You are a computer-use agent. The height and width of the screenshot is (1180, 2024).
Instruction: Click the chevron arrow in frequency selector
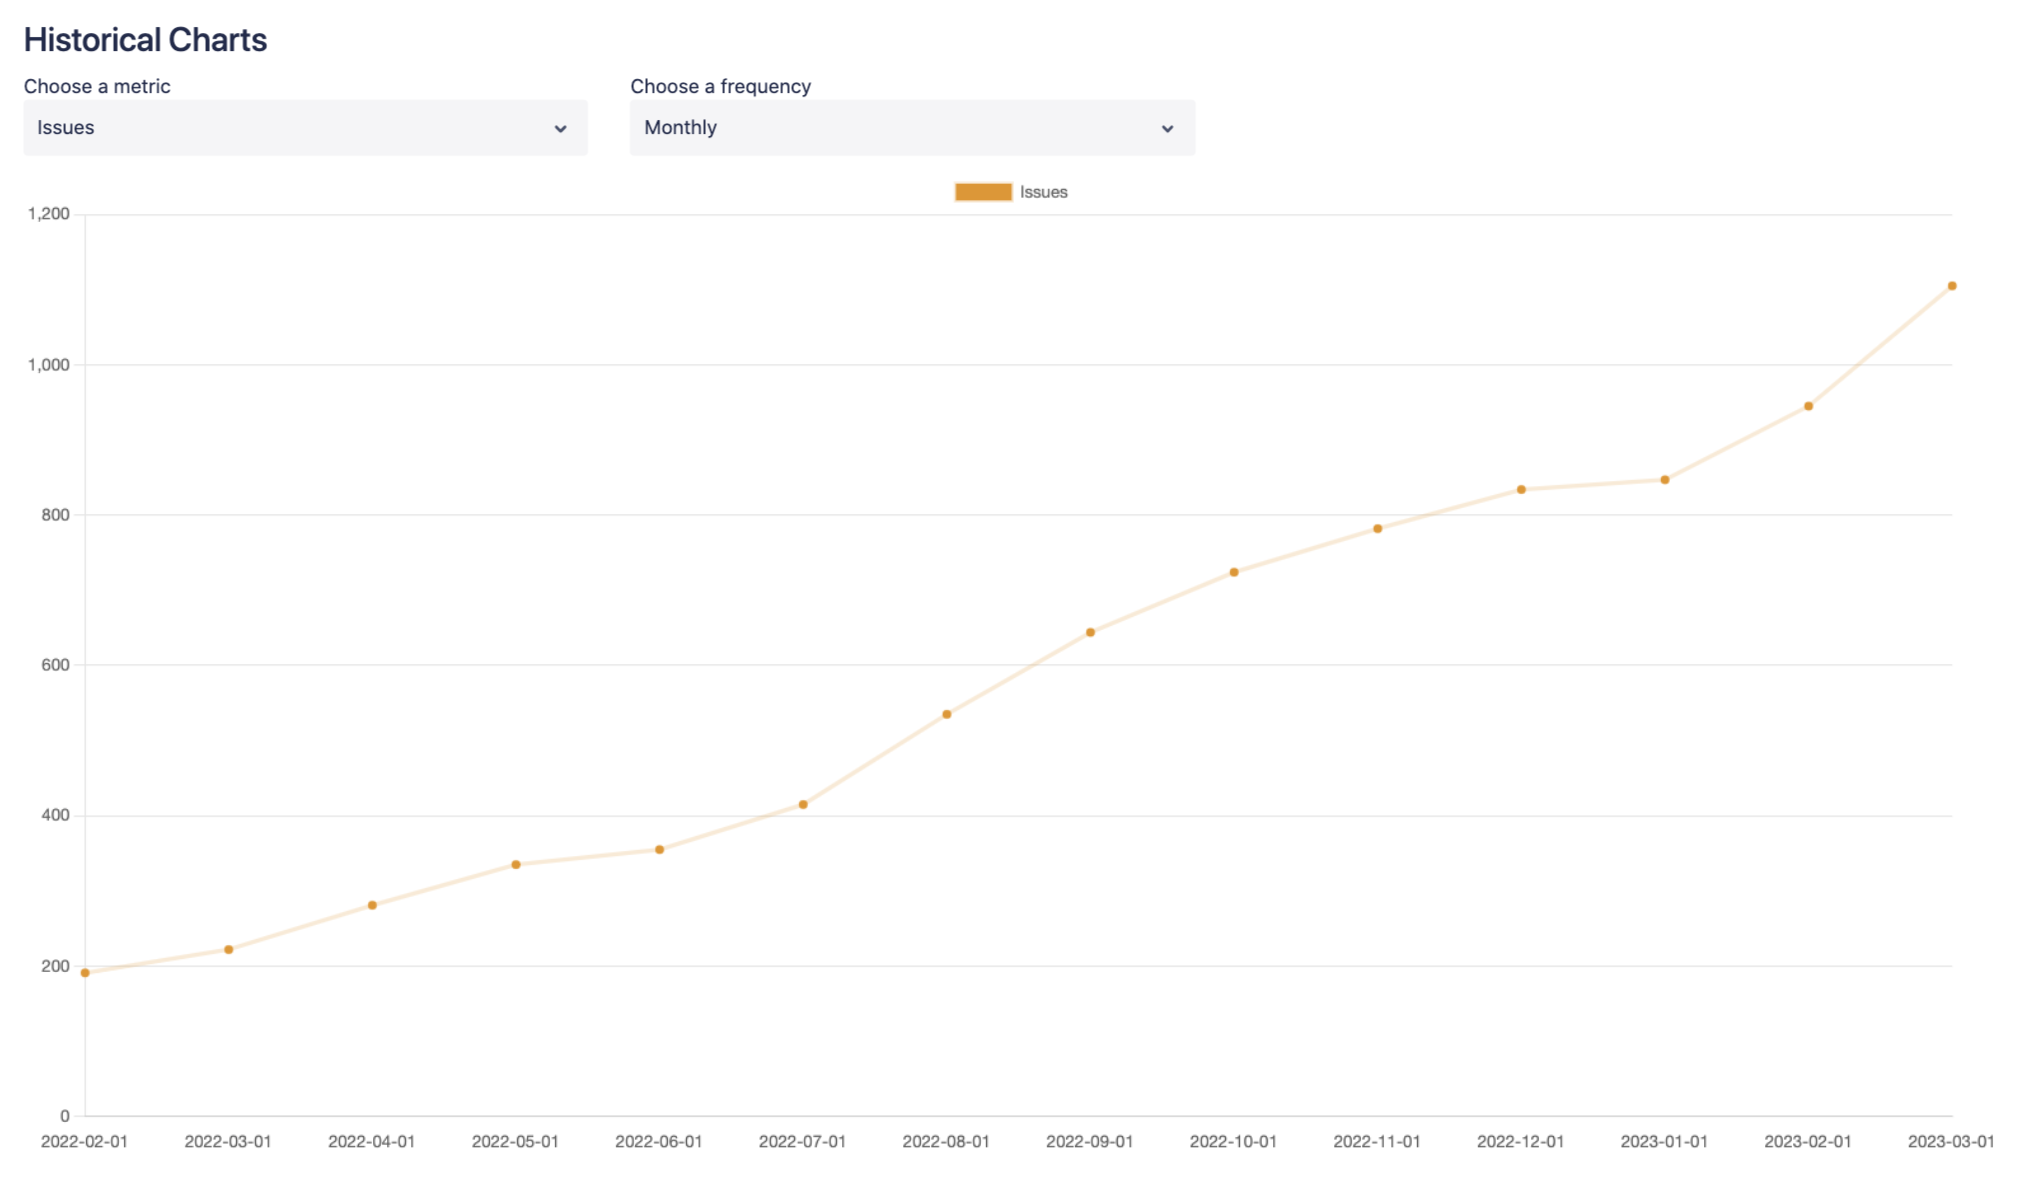(1167, 129)
